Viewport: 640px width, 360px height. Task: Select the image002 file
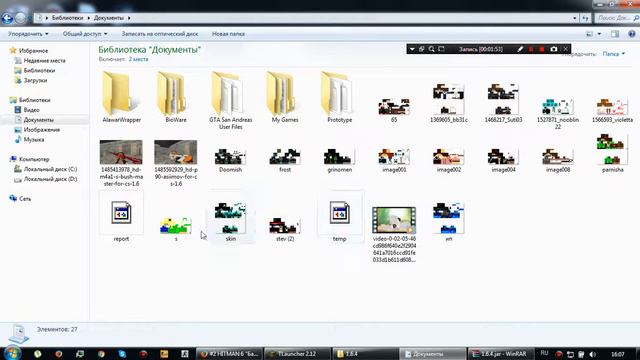coord(449,160)
